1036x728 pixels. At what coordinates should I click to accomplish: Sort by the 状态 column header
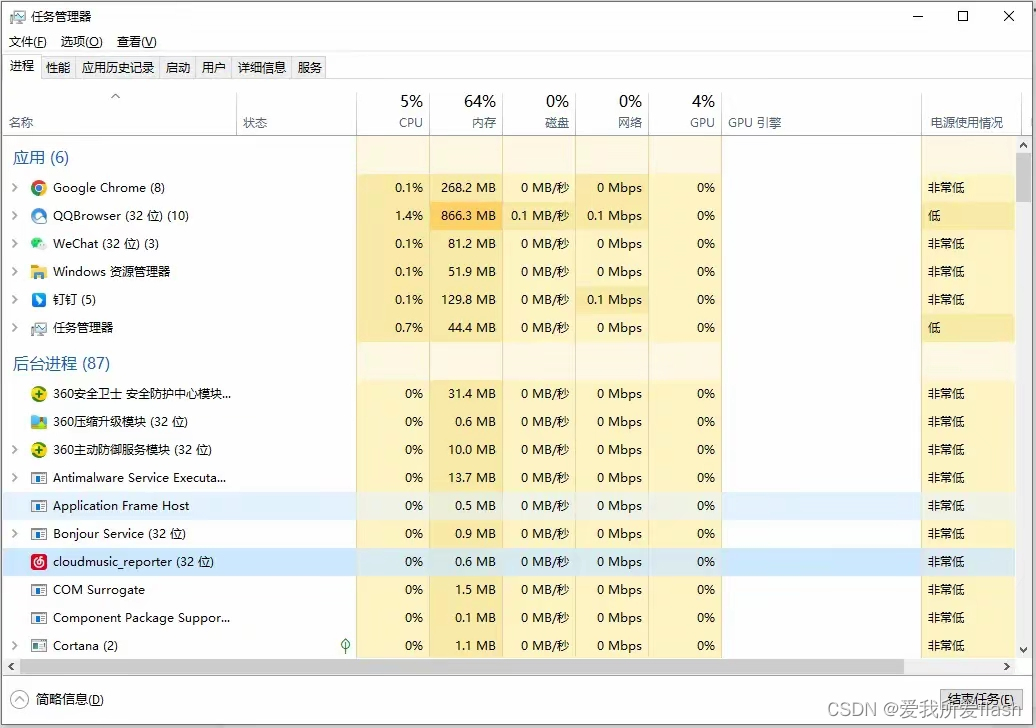click(297, 114)
